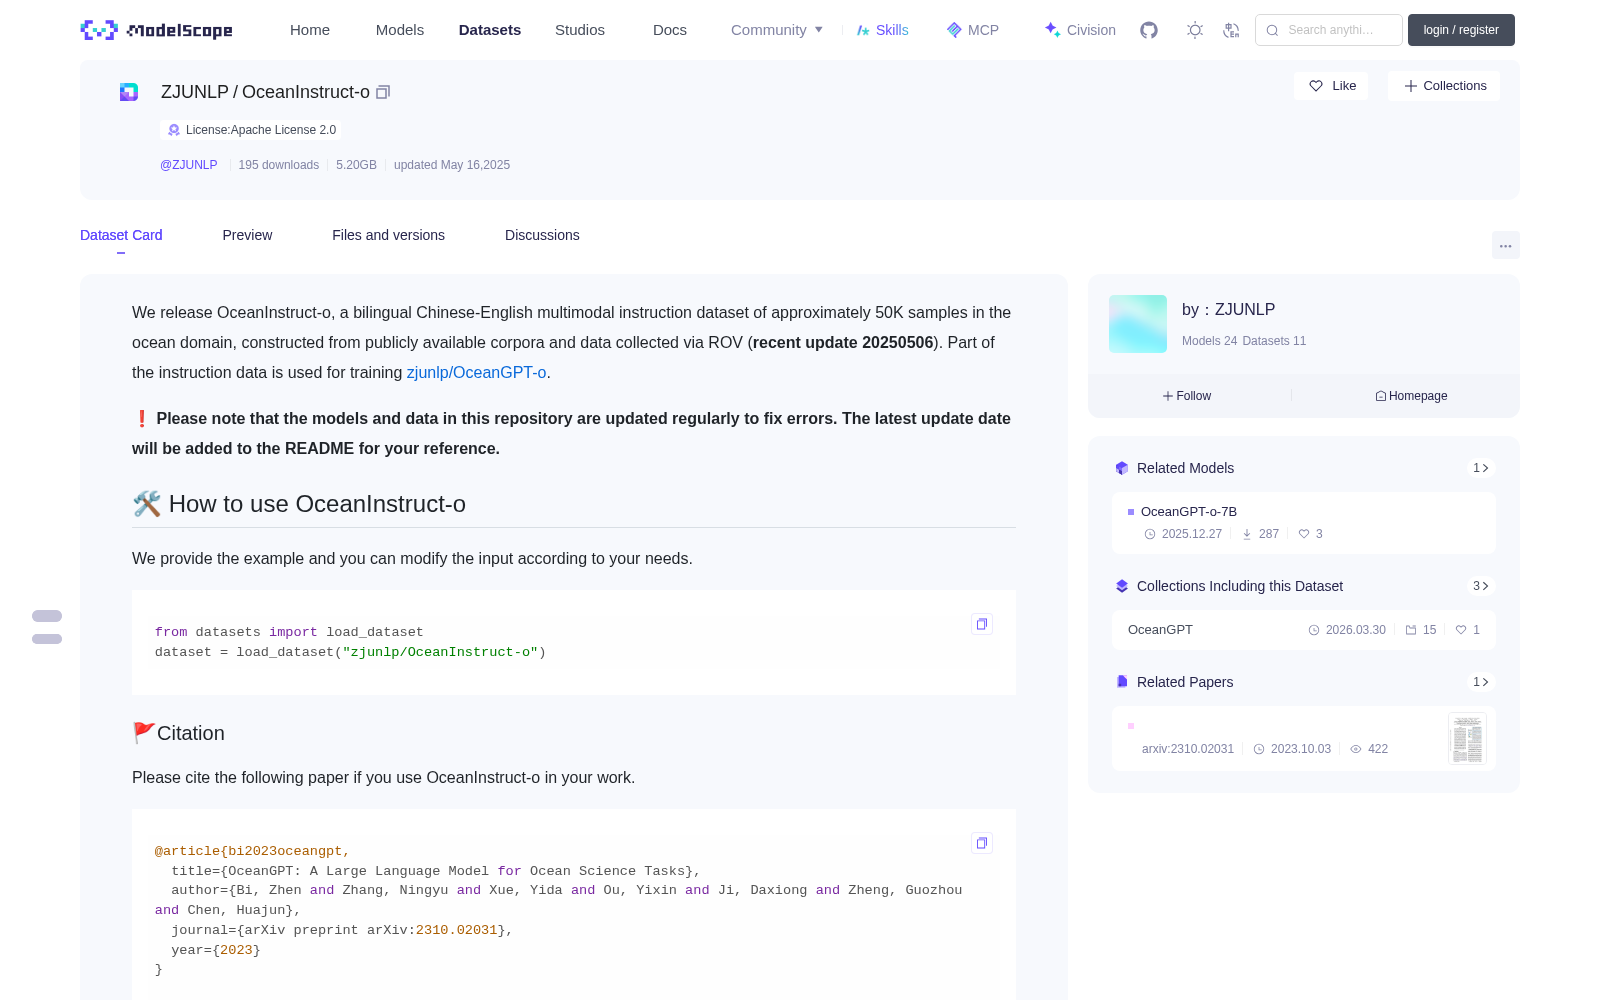Select the Dataset Card tab
The width and height of the screenshot is (1600, 1000).
tap(121, 235)
